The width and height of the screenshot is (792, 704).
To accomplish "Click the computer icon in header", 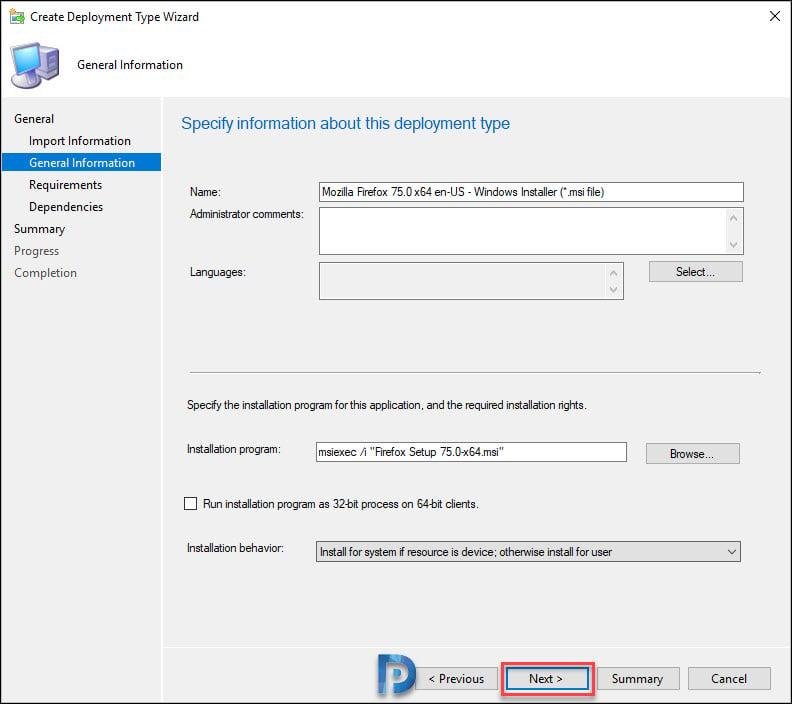I will pos(34,65).
